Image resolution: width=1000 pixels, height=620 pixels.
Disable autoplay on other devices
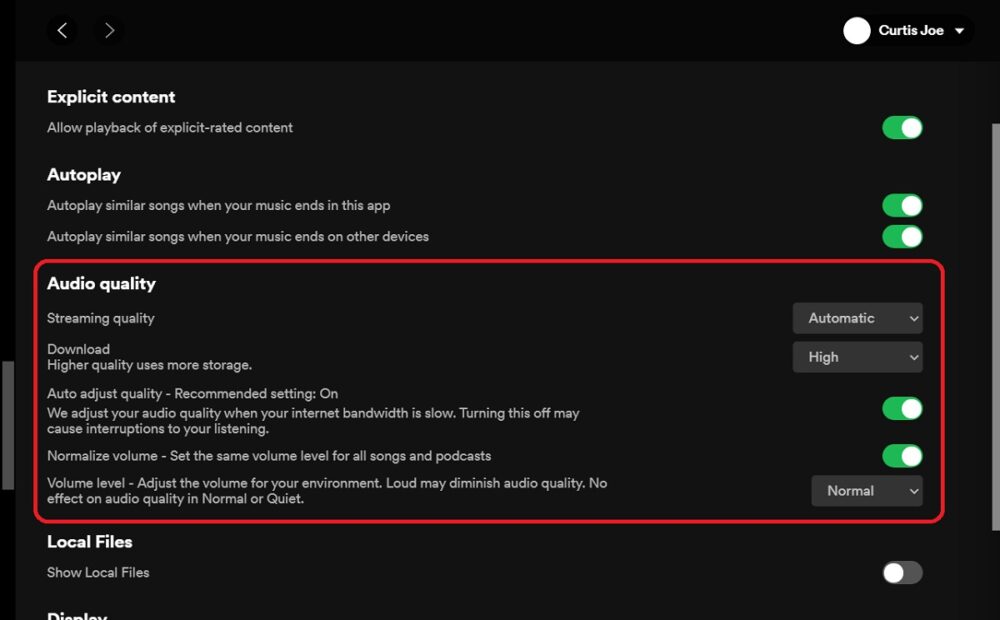(901, 236)
